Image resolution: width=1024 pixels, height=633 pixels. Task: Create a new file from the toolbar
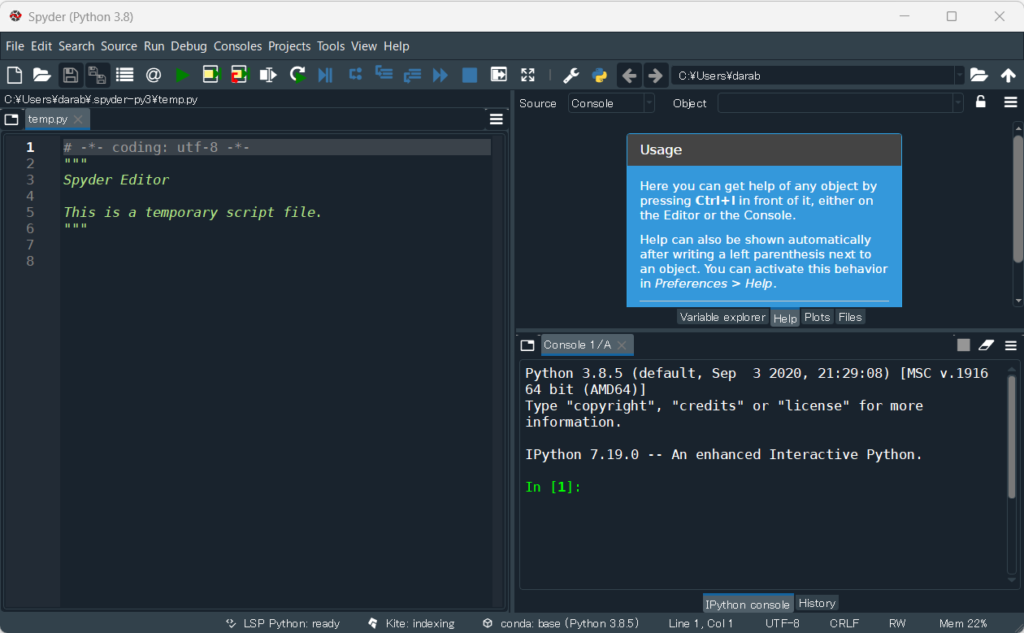point(14,75)
